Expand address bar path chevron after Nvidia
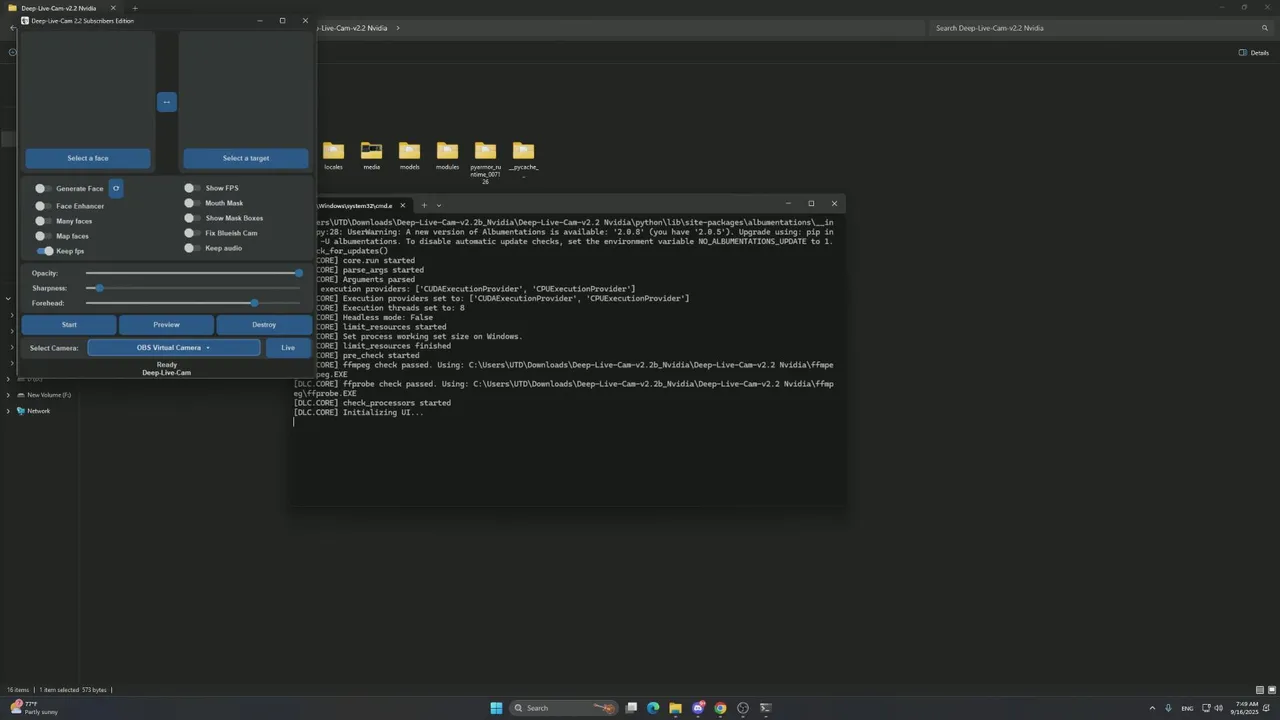Image resolution: width=1280 pixels, height=720 pixels. tap(397, 28)
